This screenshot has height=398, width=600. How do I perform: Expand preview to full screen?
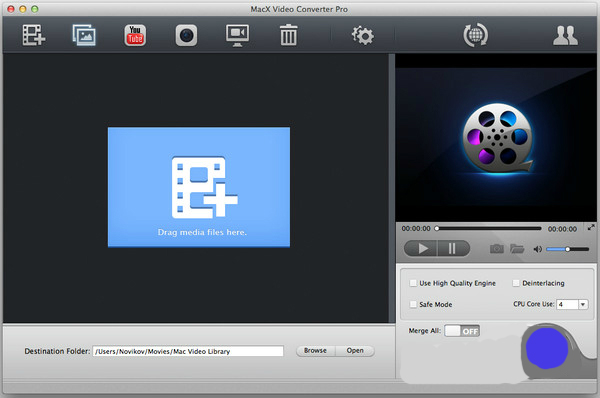point(591,227)
